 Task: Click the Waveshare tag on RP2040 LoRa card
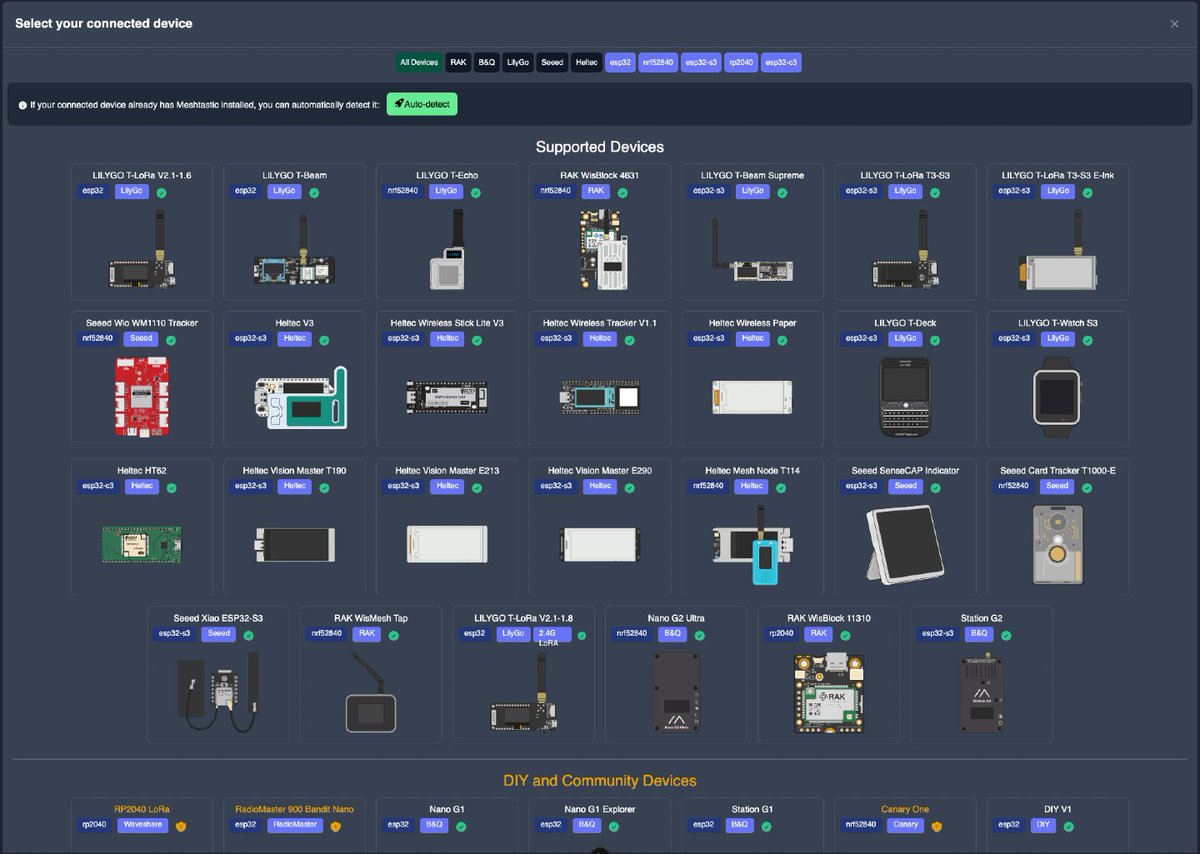[144, 825]
